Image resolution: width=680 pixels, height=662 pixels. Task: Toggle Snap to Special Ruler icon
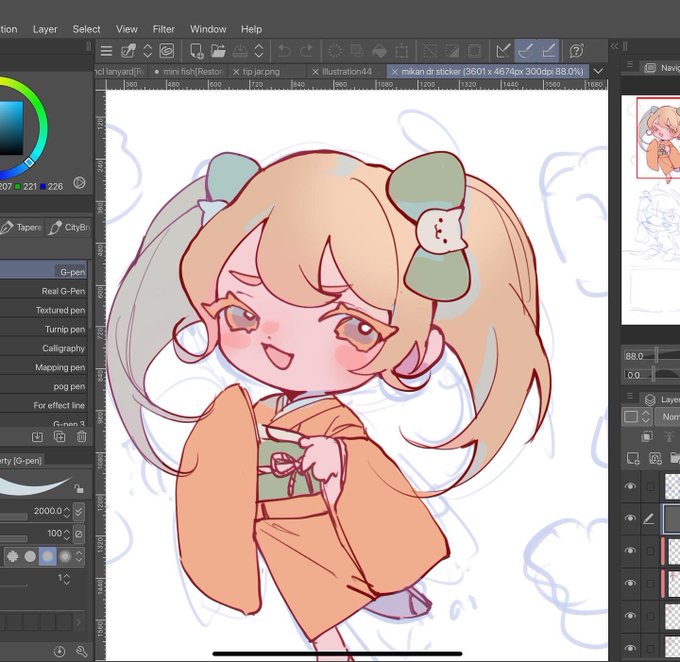coord(526,51)
